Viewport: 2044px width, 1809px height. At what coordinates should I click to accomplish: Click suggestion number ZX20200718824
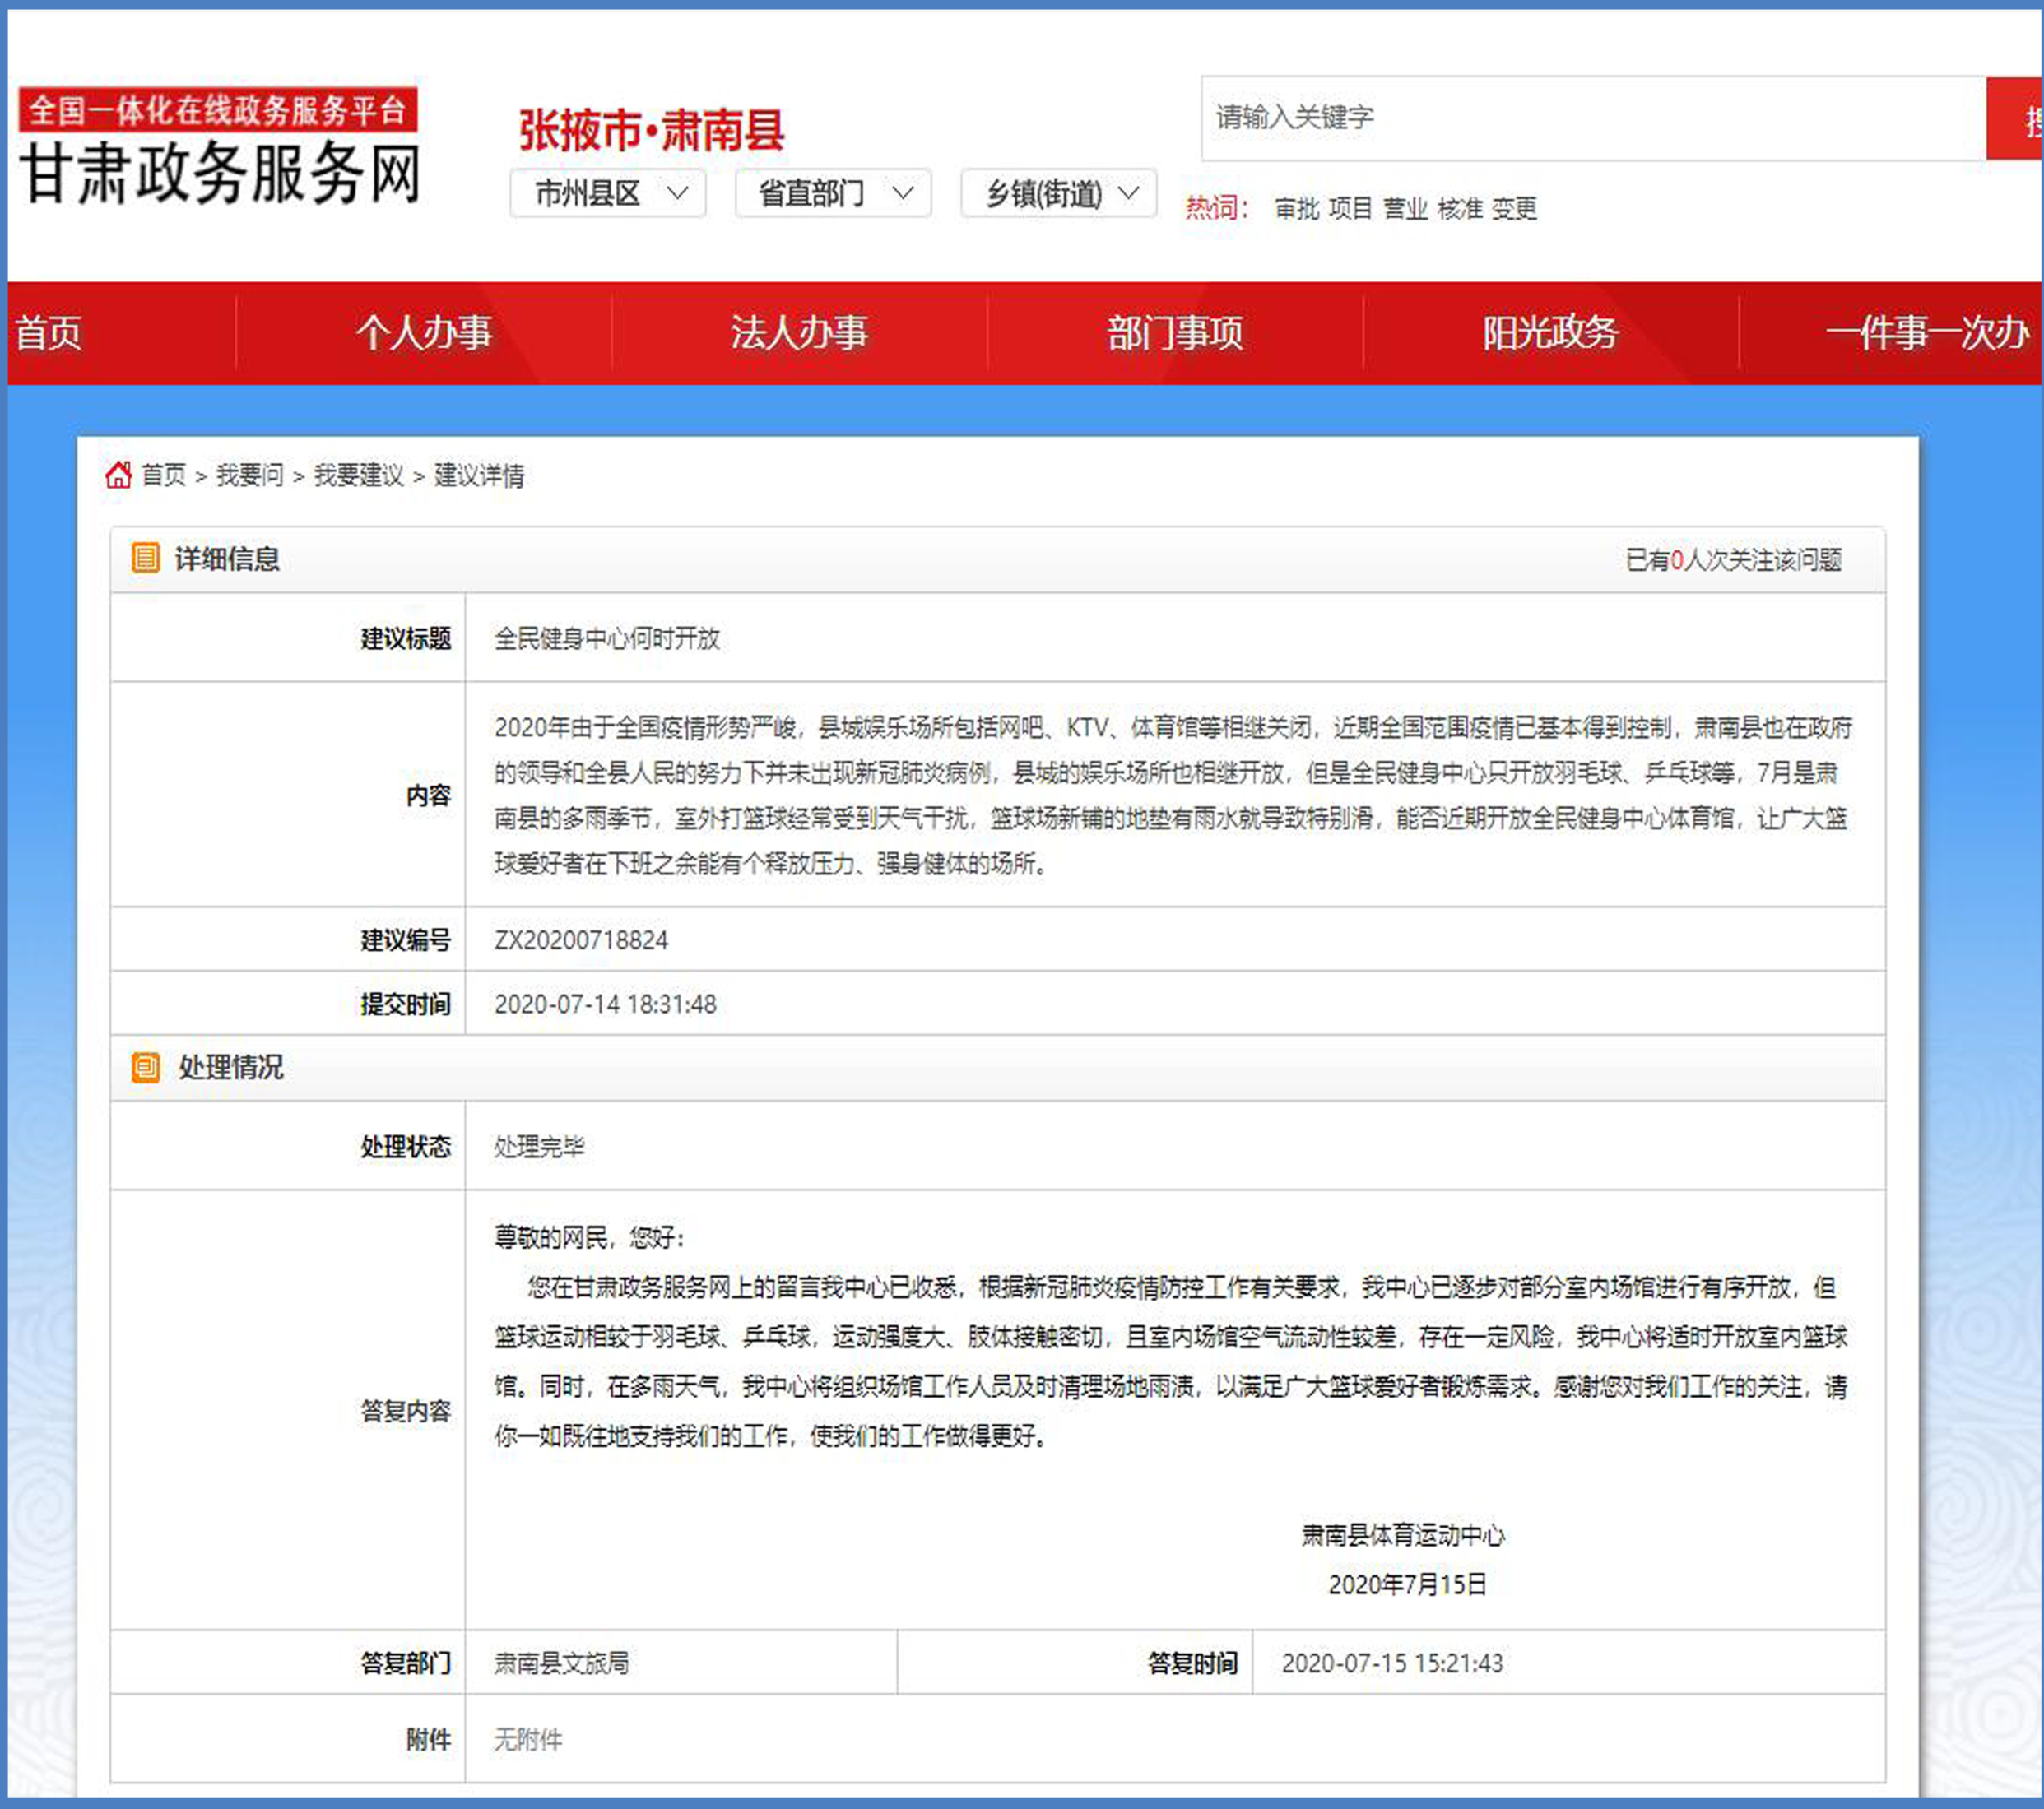tap(581, 940)
